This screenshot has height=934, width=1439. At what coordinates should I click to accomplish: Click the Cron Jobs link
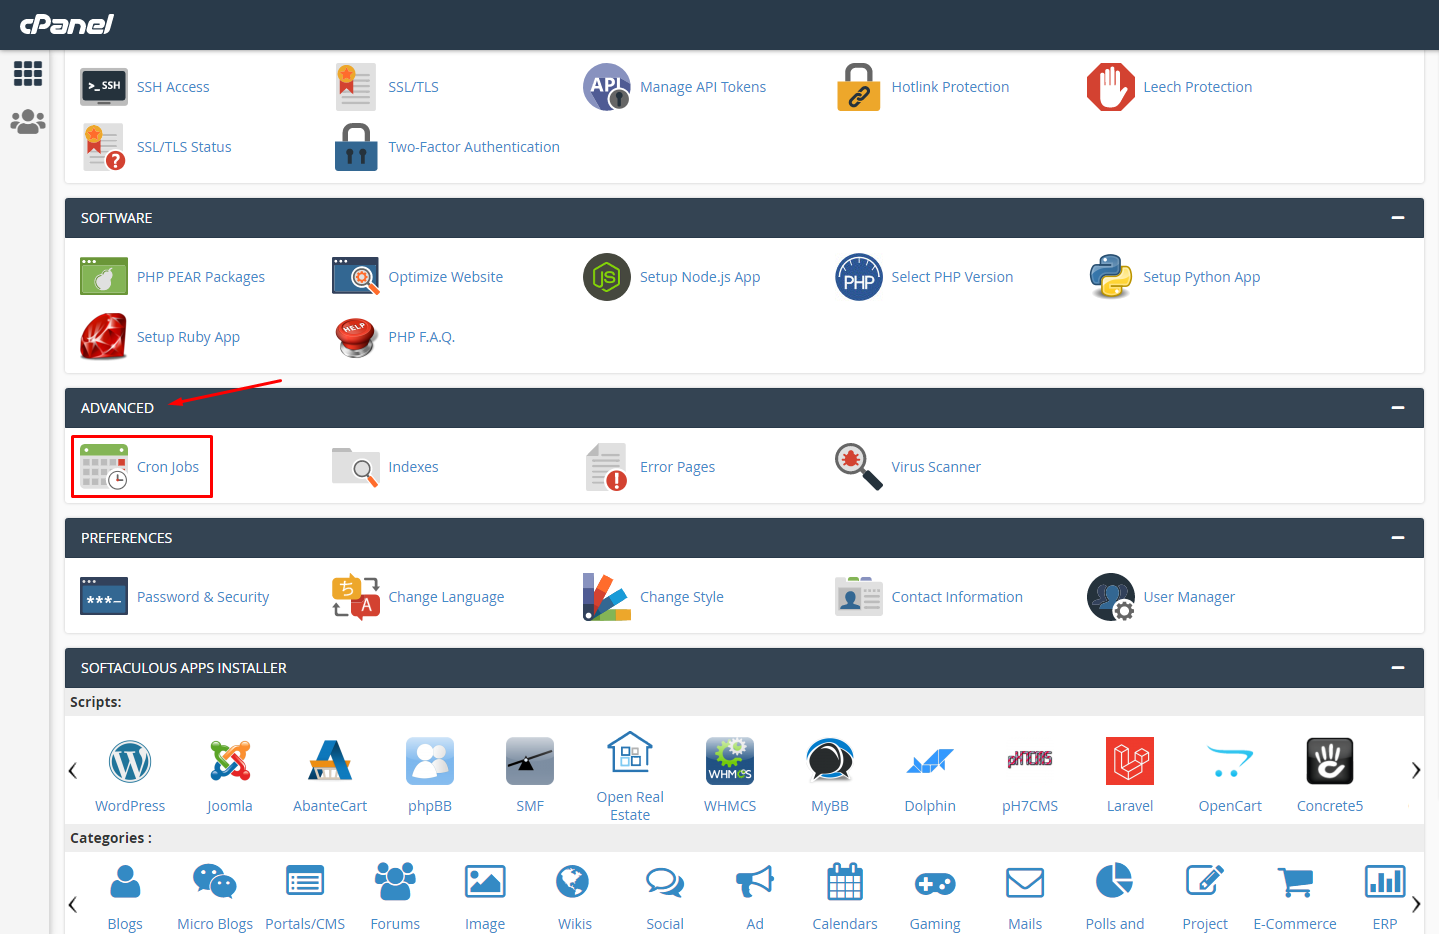point(168,467)
